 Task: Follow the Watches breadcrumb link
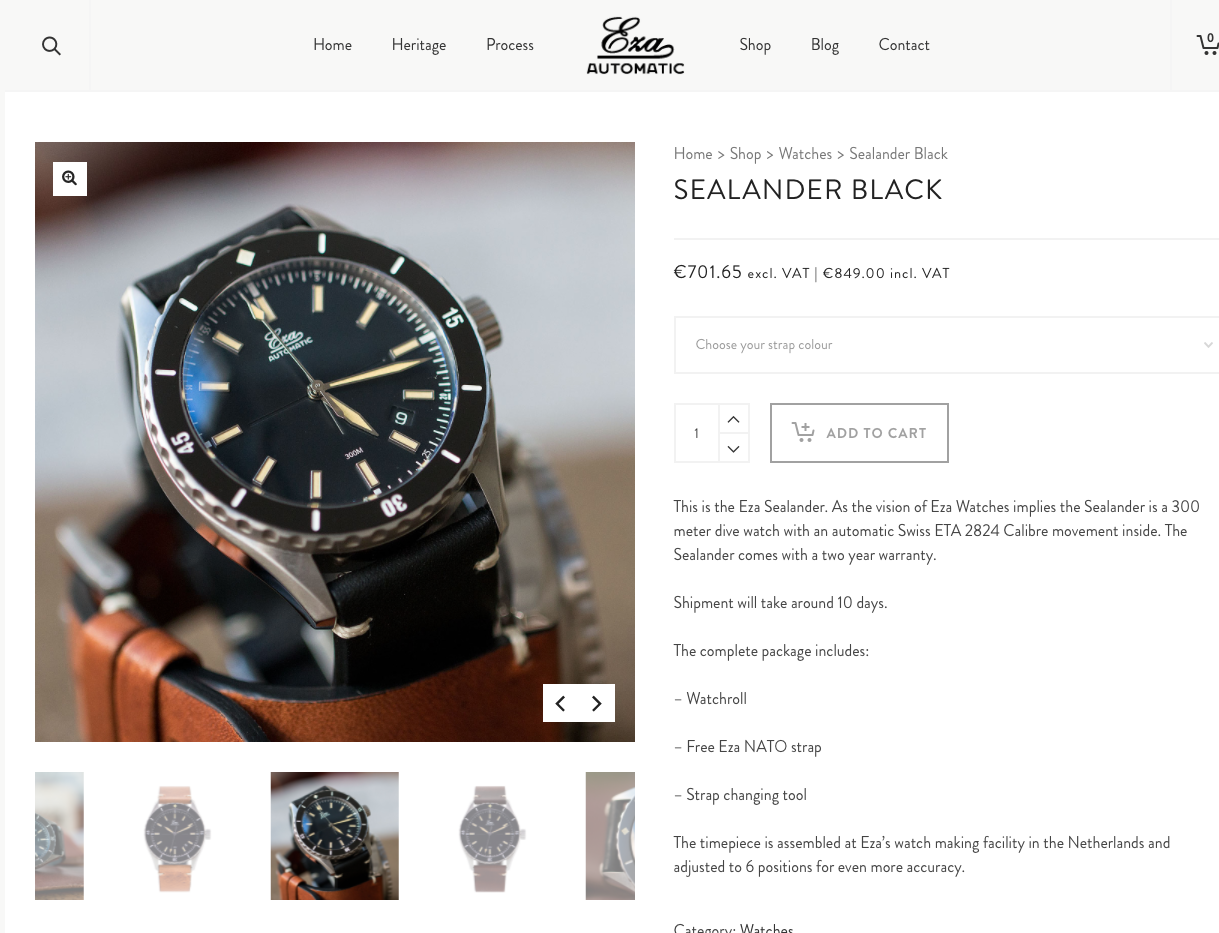(805, 154)
